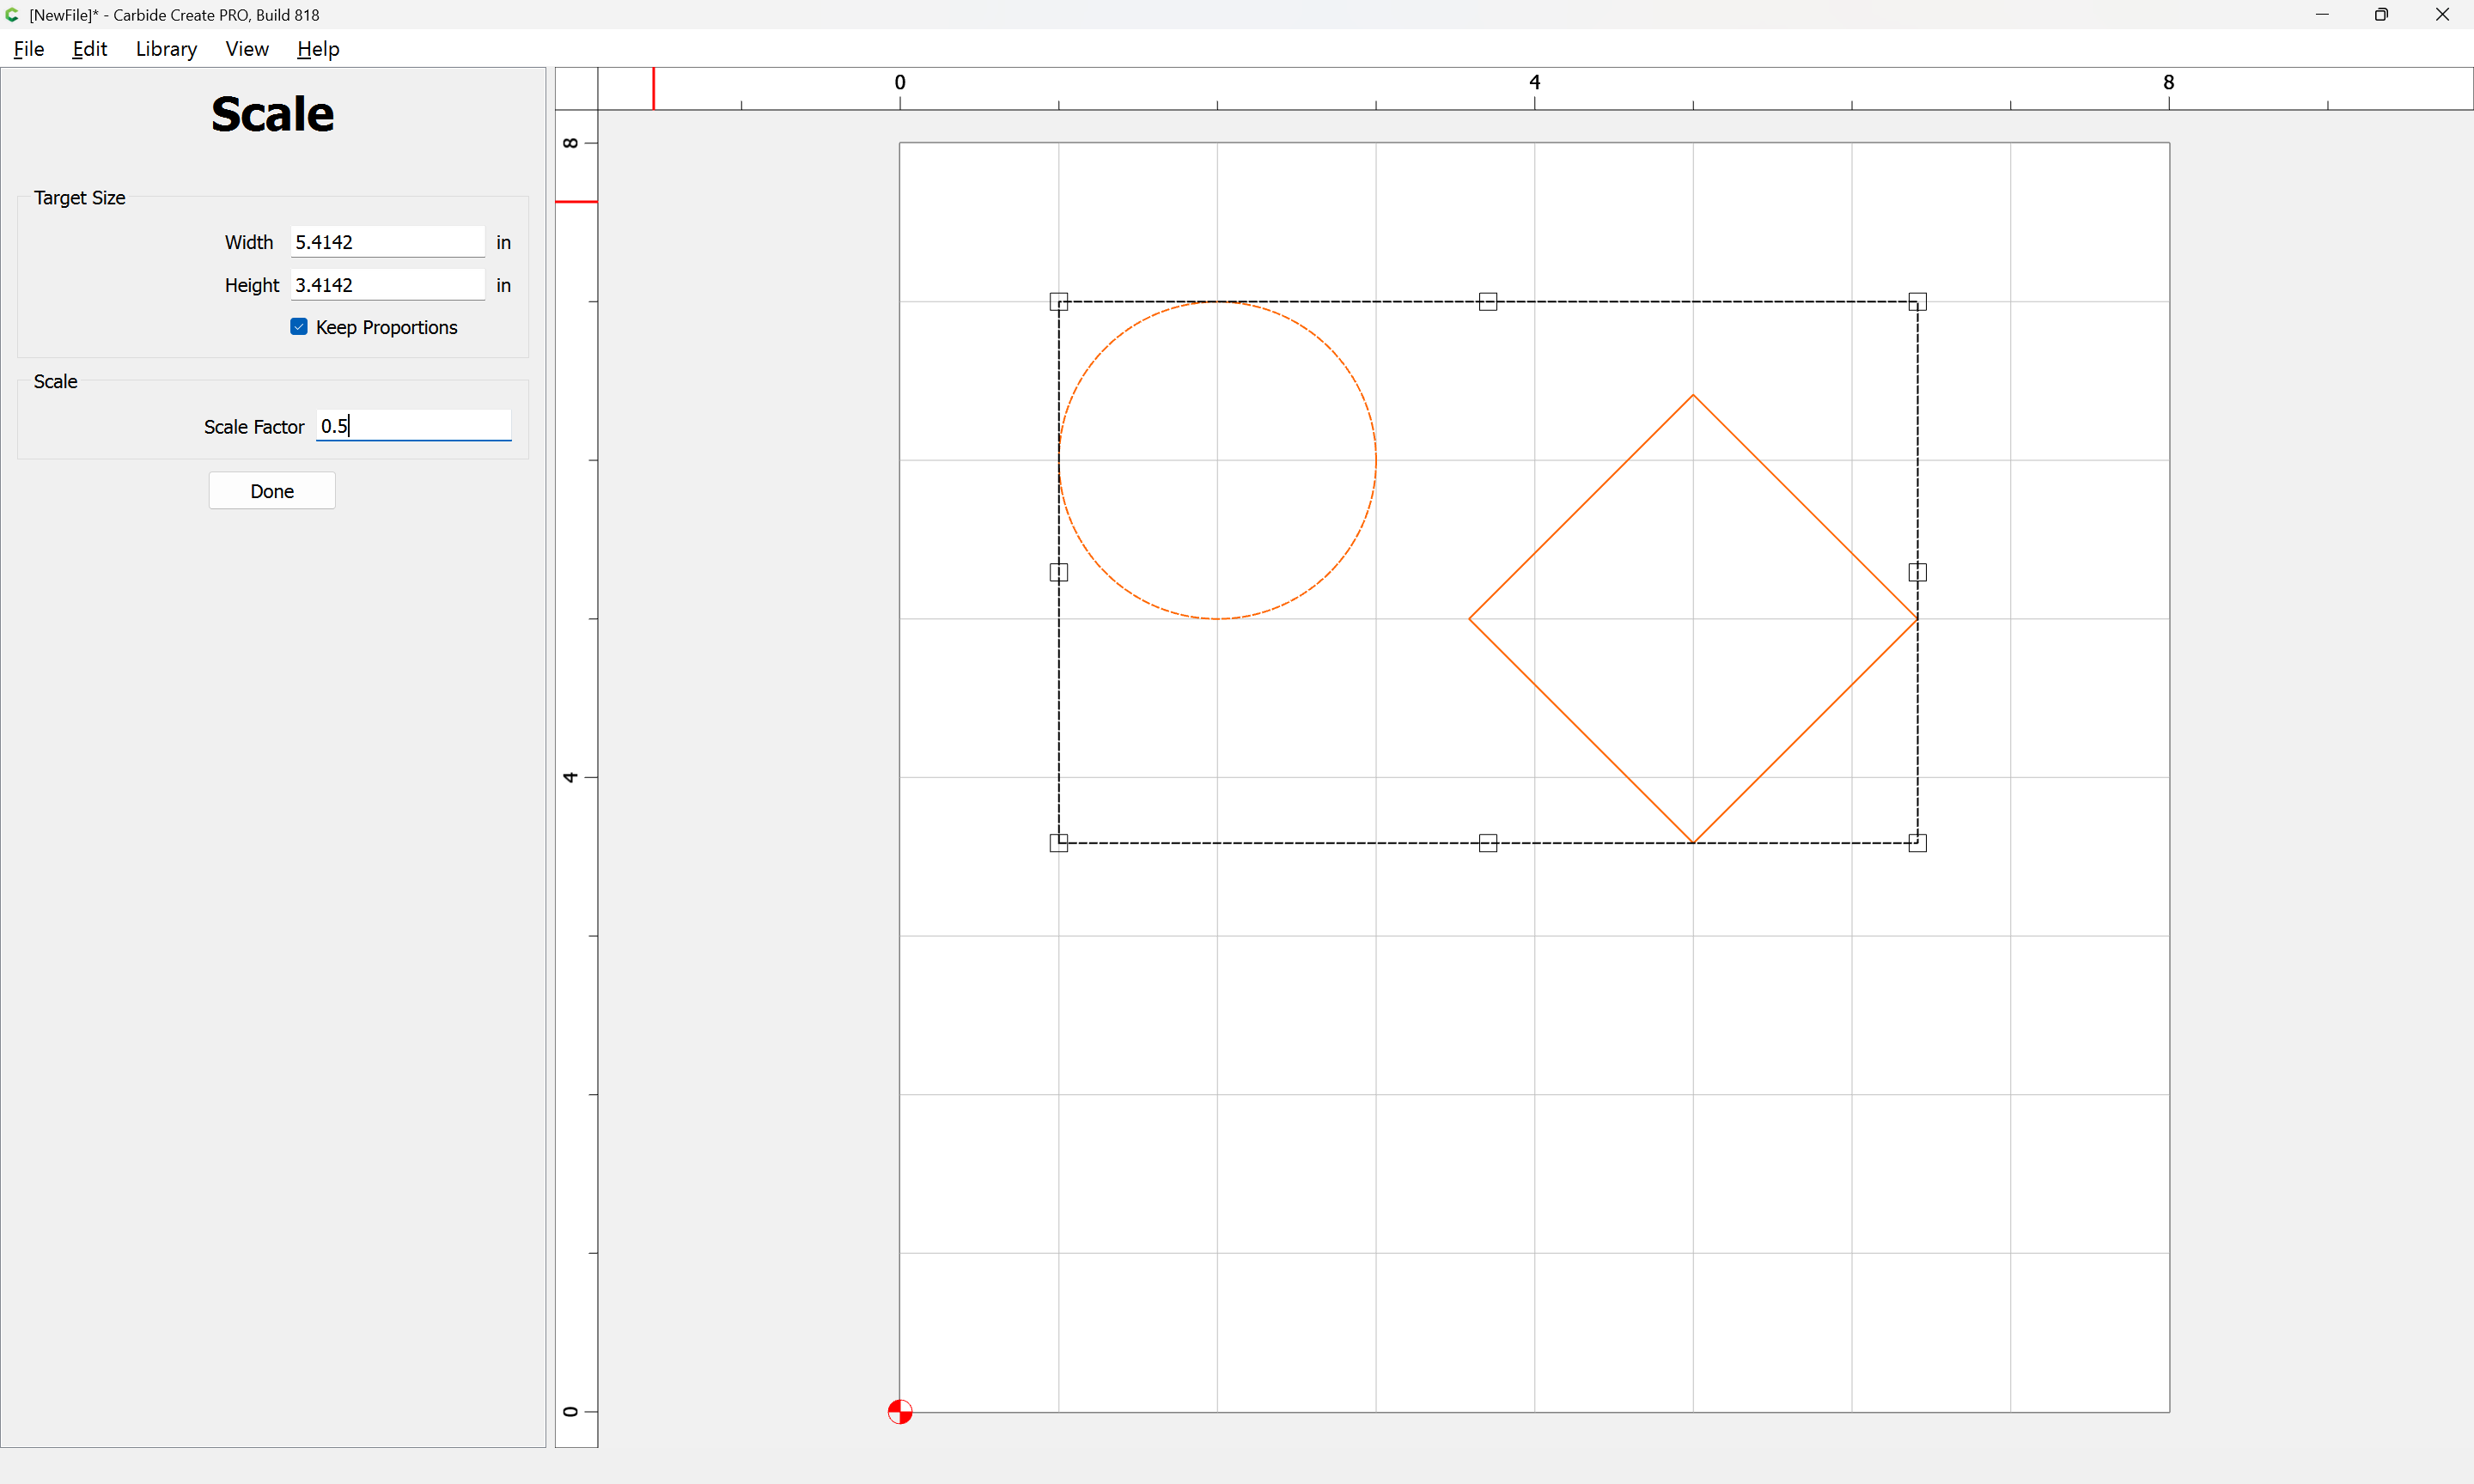Click the Width input field
Viewport: 2474px width, 1484px height.
pos(387,242)
